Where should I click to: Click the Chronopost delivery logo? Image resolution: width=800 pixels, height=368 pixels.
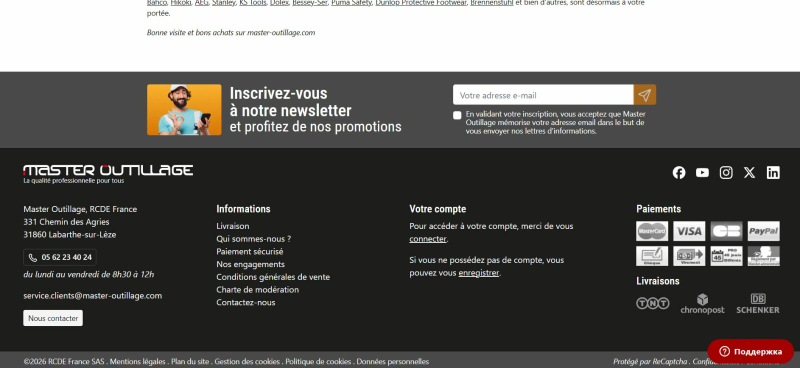click(702, 304)
